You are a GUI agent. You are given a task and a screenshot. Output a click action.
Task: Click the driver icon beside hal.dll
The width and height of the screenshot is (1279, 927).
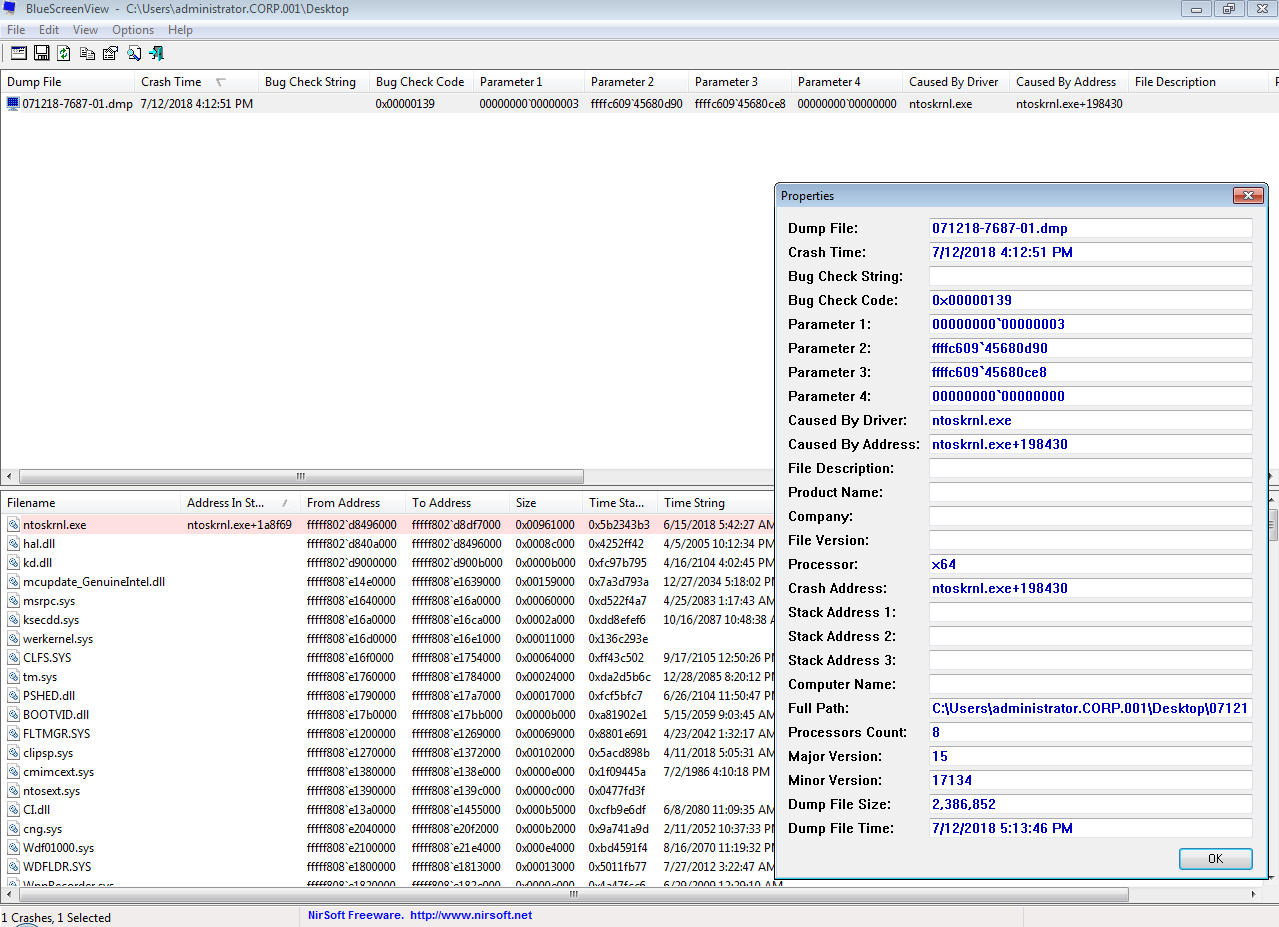click(x=13, y=544)
